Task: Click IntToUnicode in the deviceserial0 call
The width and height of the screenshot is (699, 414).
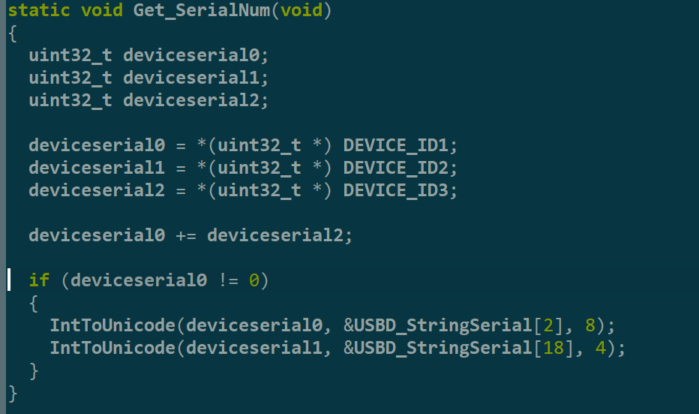Action: tap(112, 325)
